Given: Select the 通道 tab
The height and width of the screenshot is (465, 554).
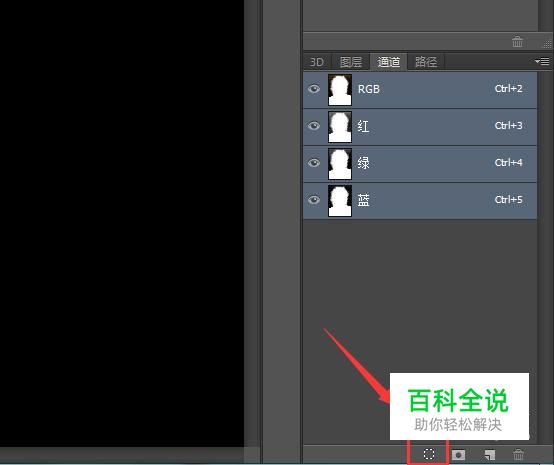Looking at the screenshot, I should [x=389, y=62].
